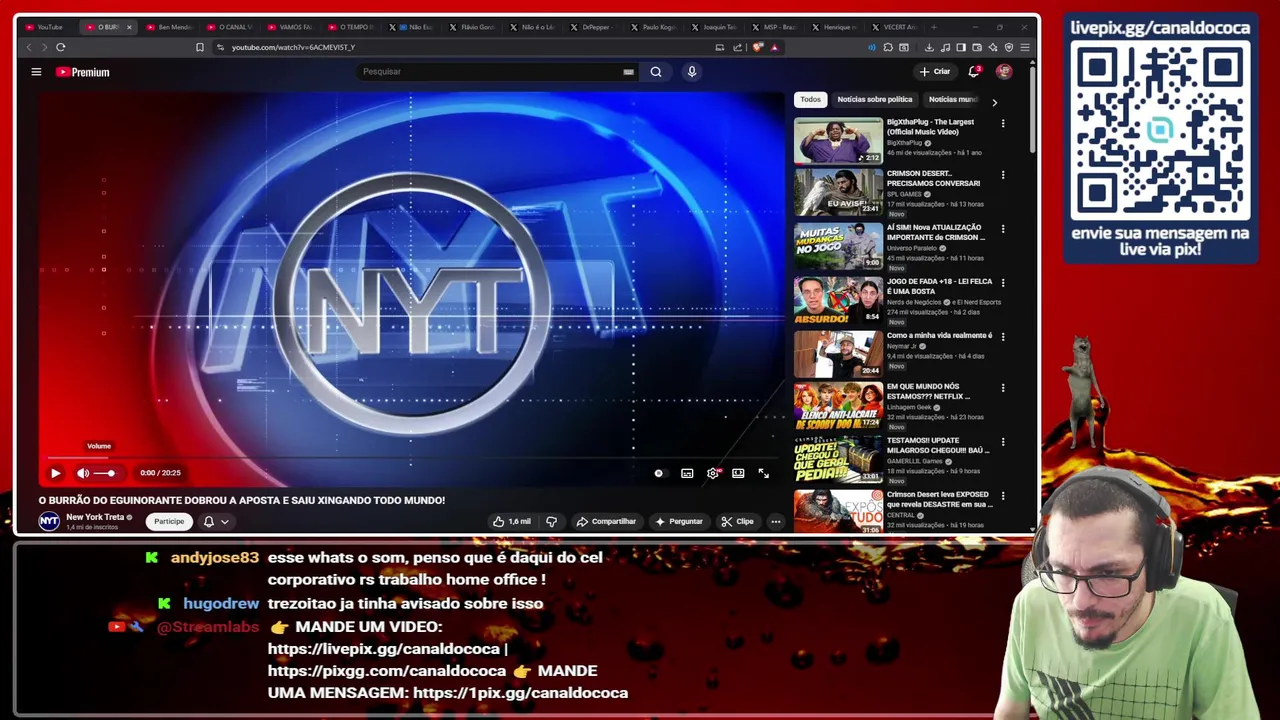This screenshot has height=720, width=1280.
Task: Click the youtube.com address bar URL
Action: [293, 47]
